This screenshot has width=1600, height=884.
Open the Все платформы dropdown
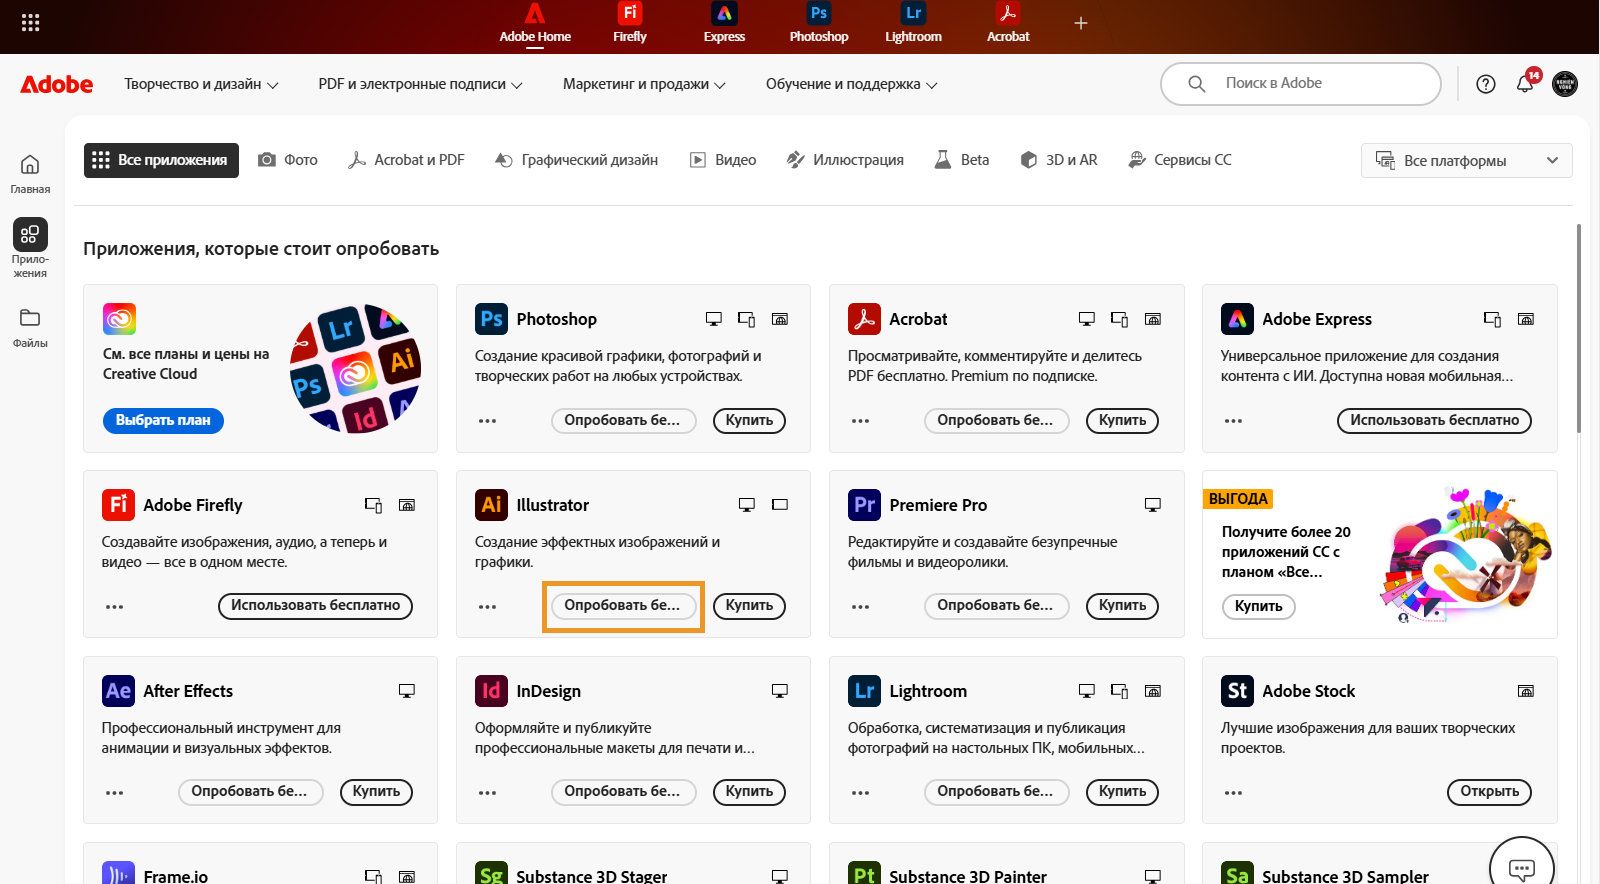pyautogui.click(x=1466, y=161)
